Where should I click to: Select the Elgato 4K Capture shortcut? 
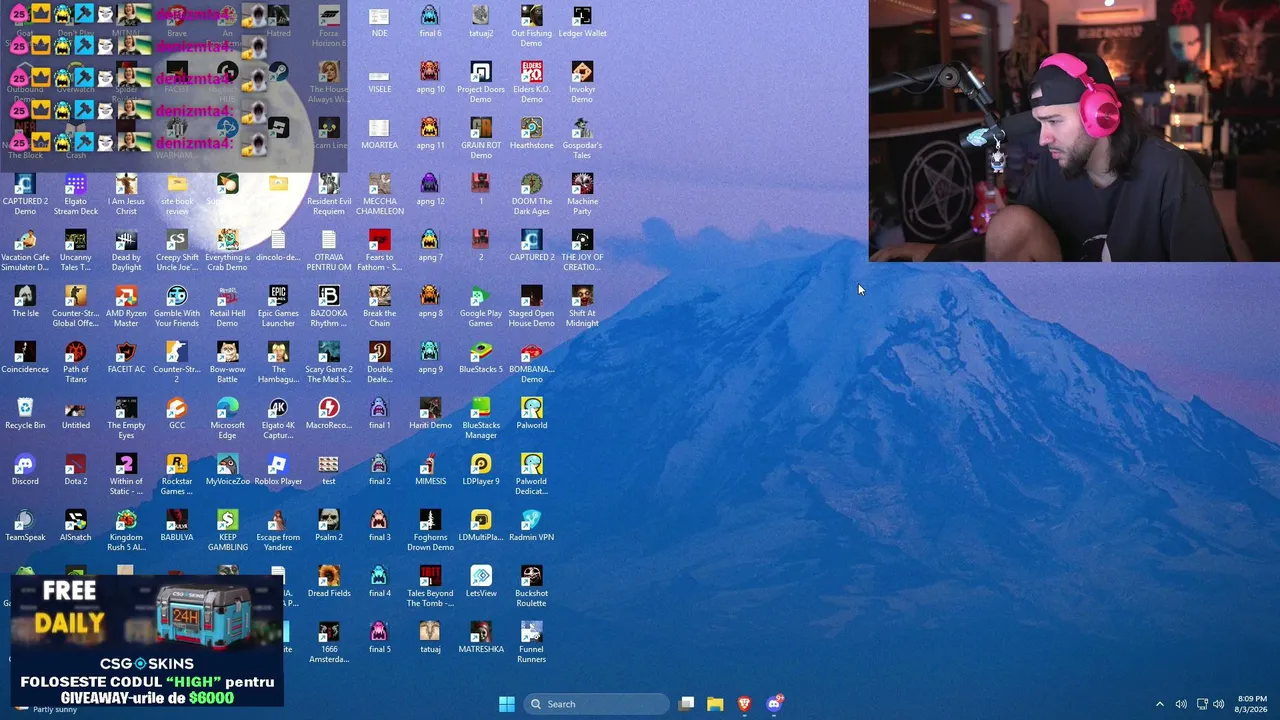[x=278, y=419]
